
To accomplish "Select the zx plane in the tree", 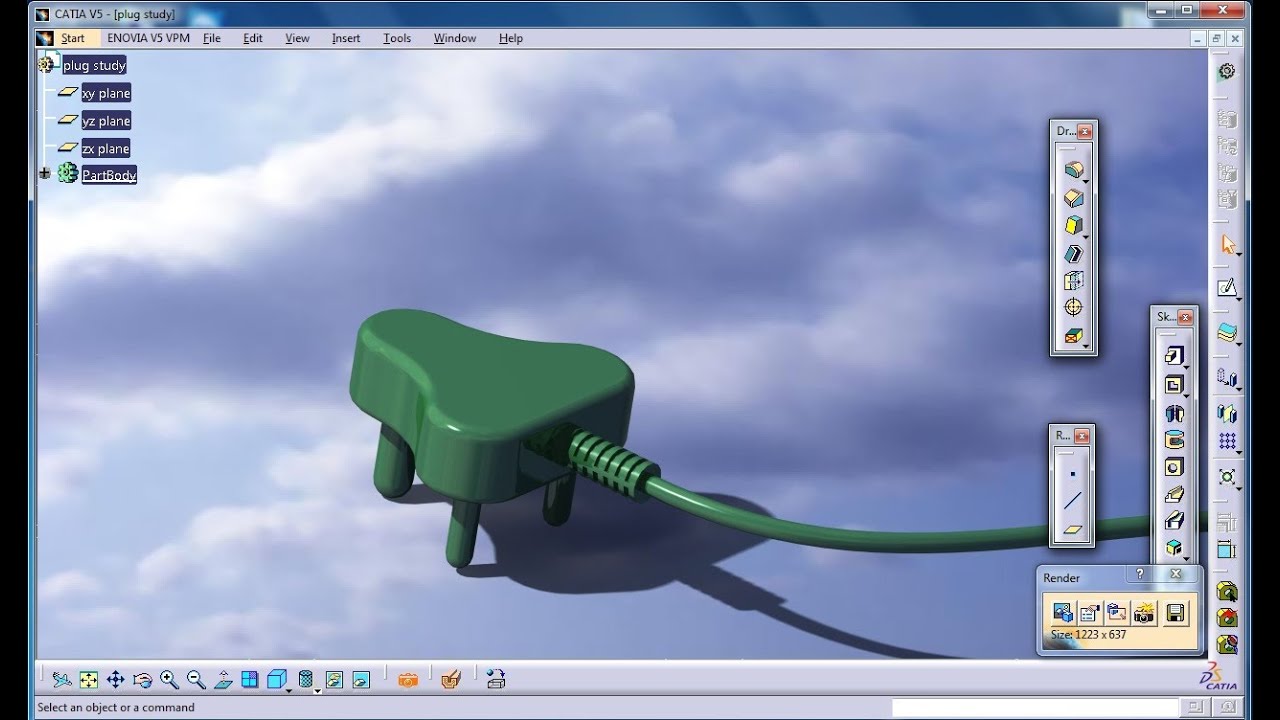I will 106,149.
